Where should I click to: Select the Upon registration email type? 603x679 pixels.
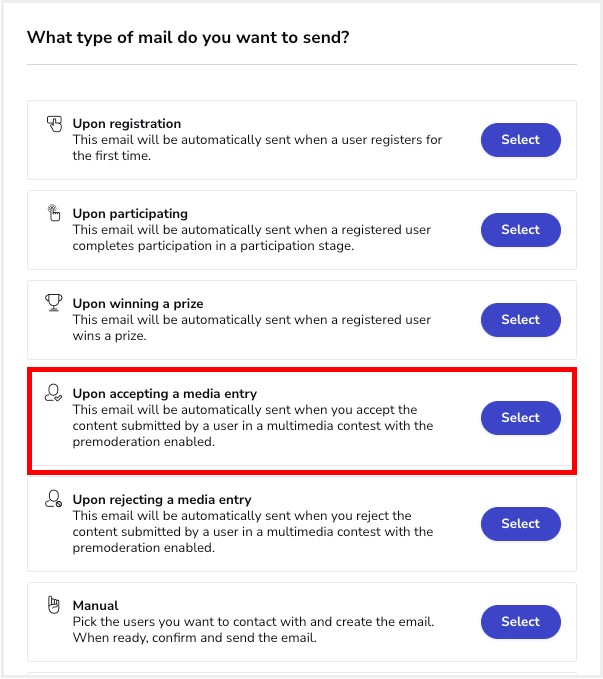pyautogui.click(x=521, y=140)
